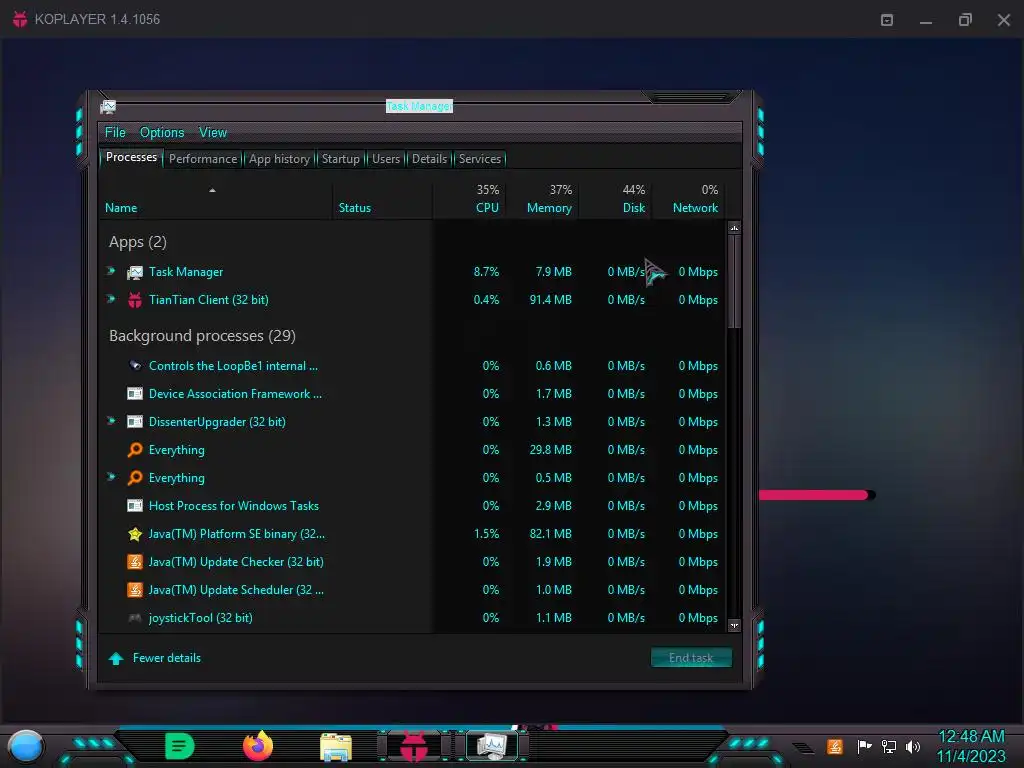Expand the TianTian Client app row

111,299
